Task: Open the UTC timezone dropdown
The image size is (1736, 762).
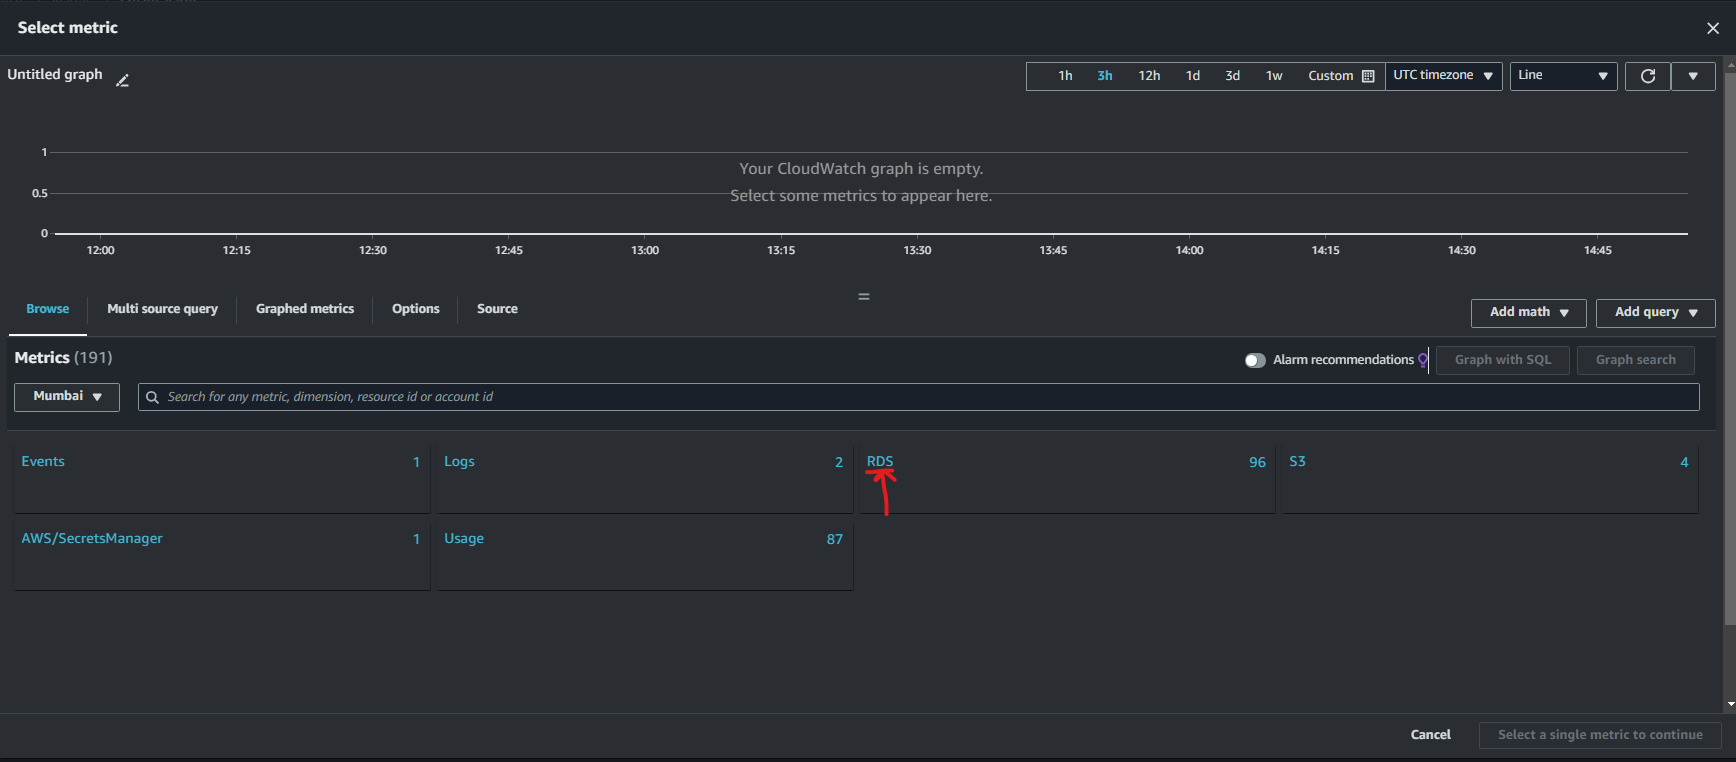Action: coord(1443,76)
